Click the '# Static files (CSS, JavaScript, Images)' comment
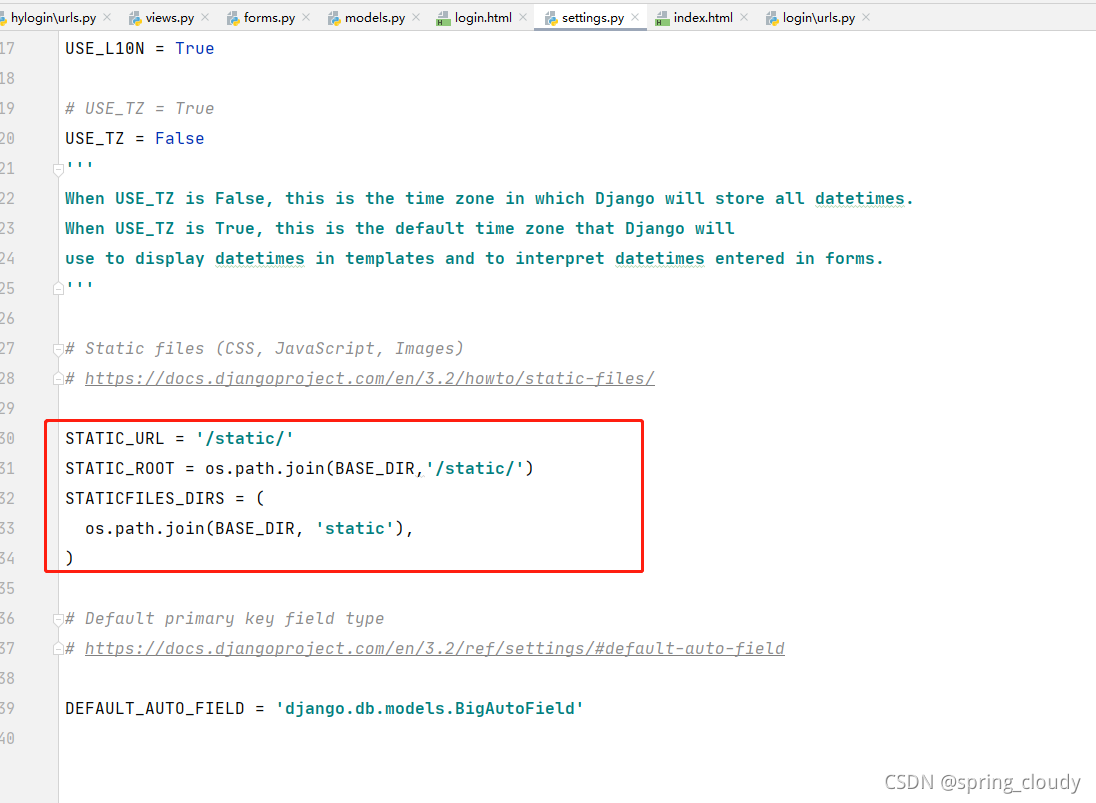 264,348
